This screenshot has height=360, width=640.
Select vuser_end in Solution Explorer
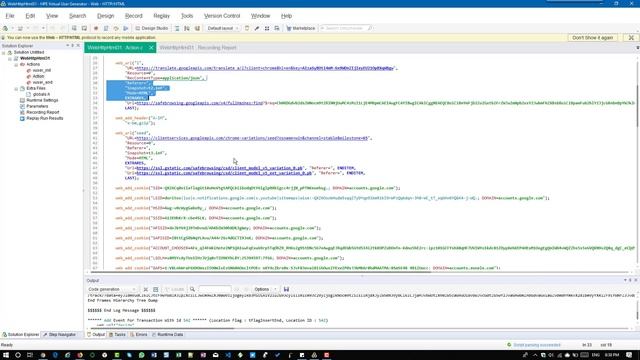[x=42, y=82]
